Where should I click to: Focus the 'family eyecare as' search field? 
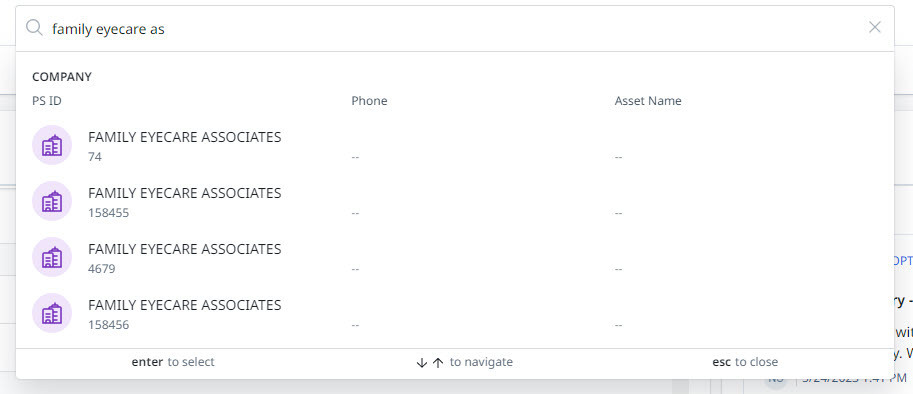tap(454, 28)
